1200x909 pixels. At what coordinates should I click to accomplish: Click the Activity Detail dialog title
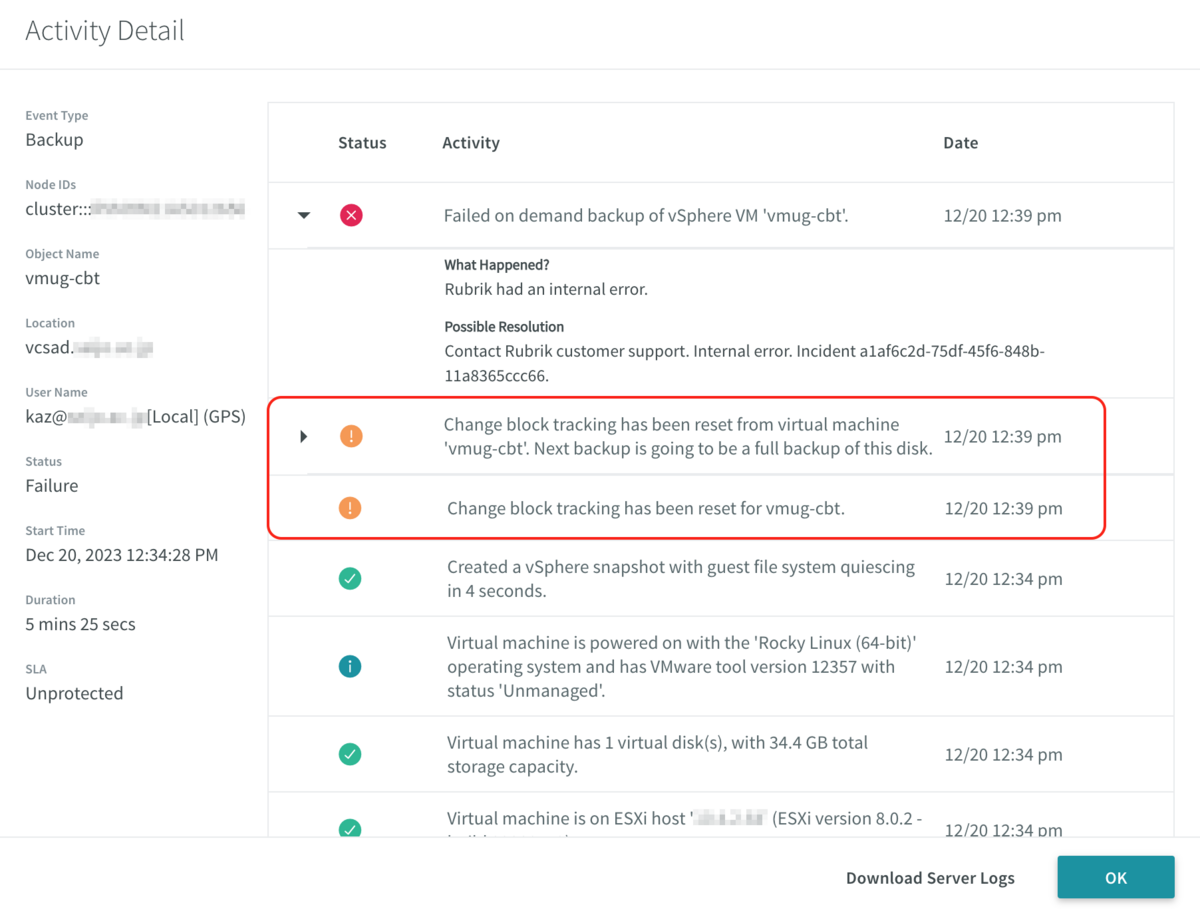105,31
